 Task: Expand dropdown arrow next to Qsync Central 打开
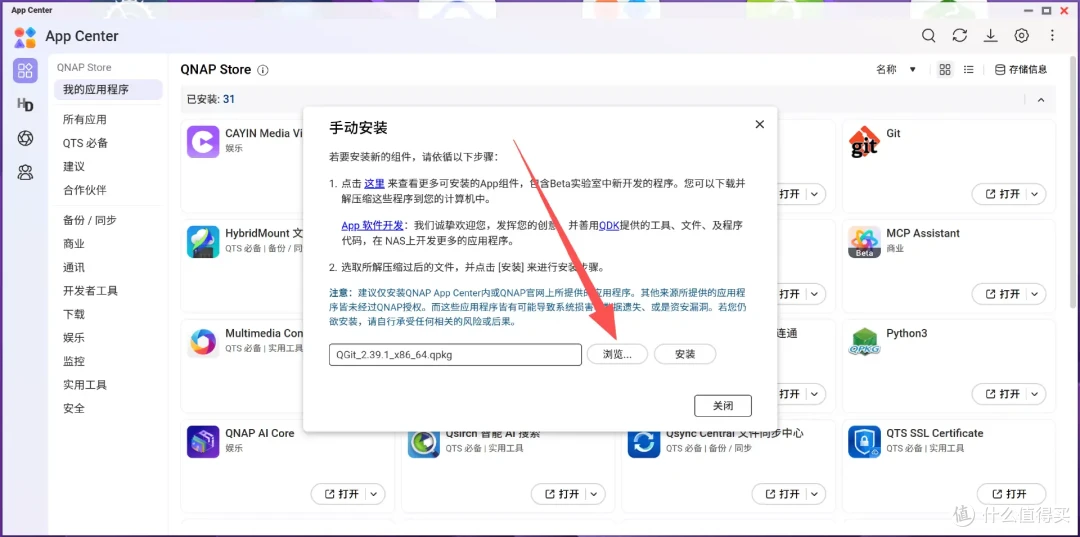point(816,494)
